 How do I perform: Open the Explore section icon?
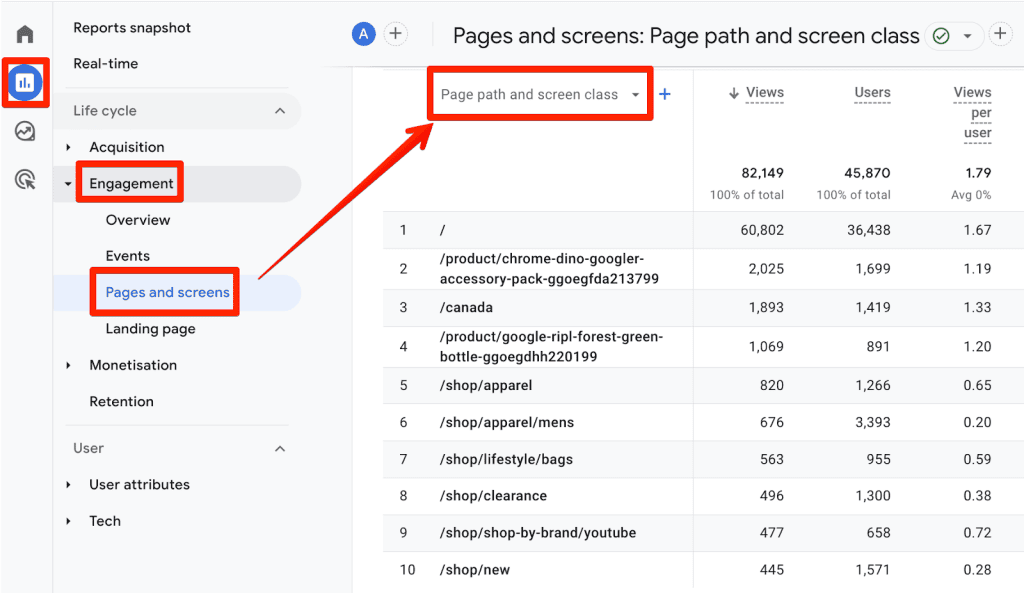23,131
